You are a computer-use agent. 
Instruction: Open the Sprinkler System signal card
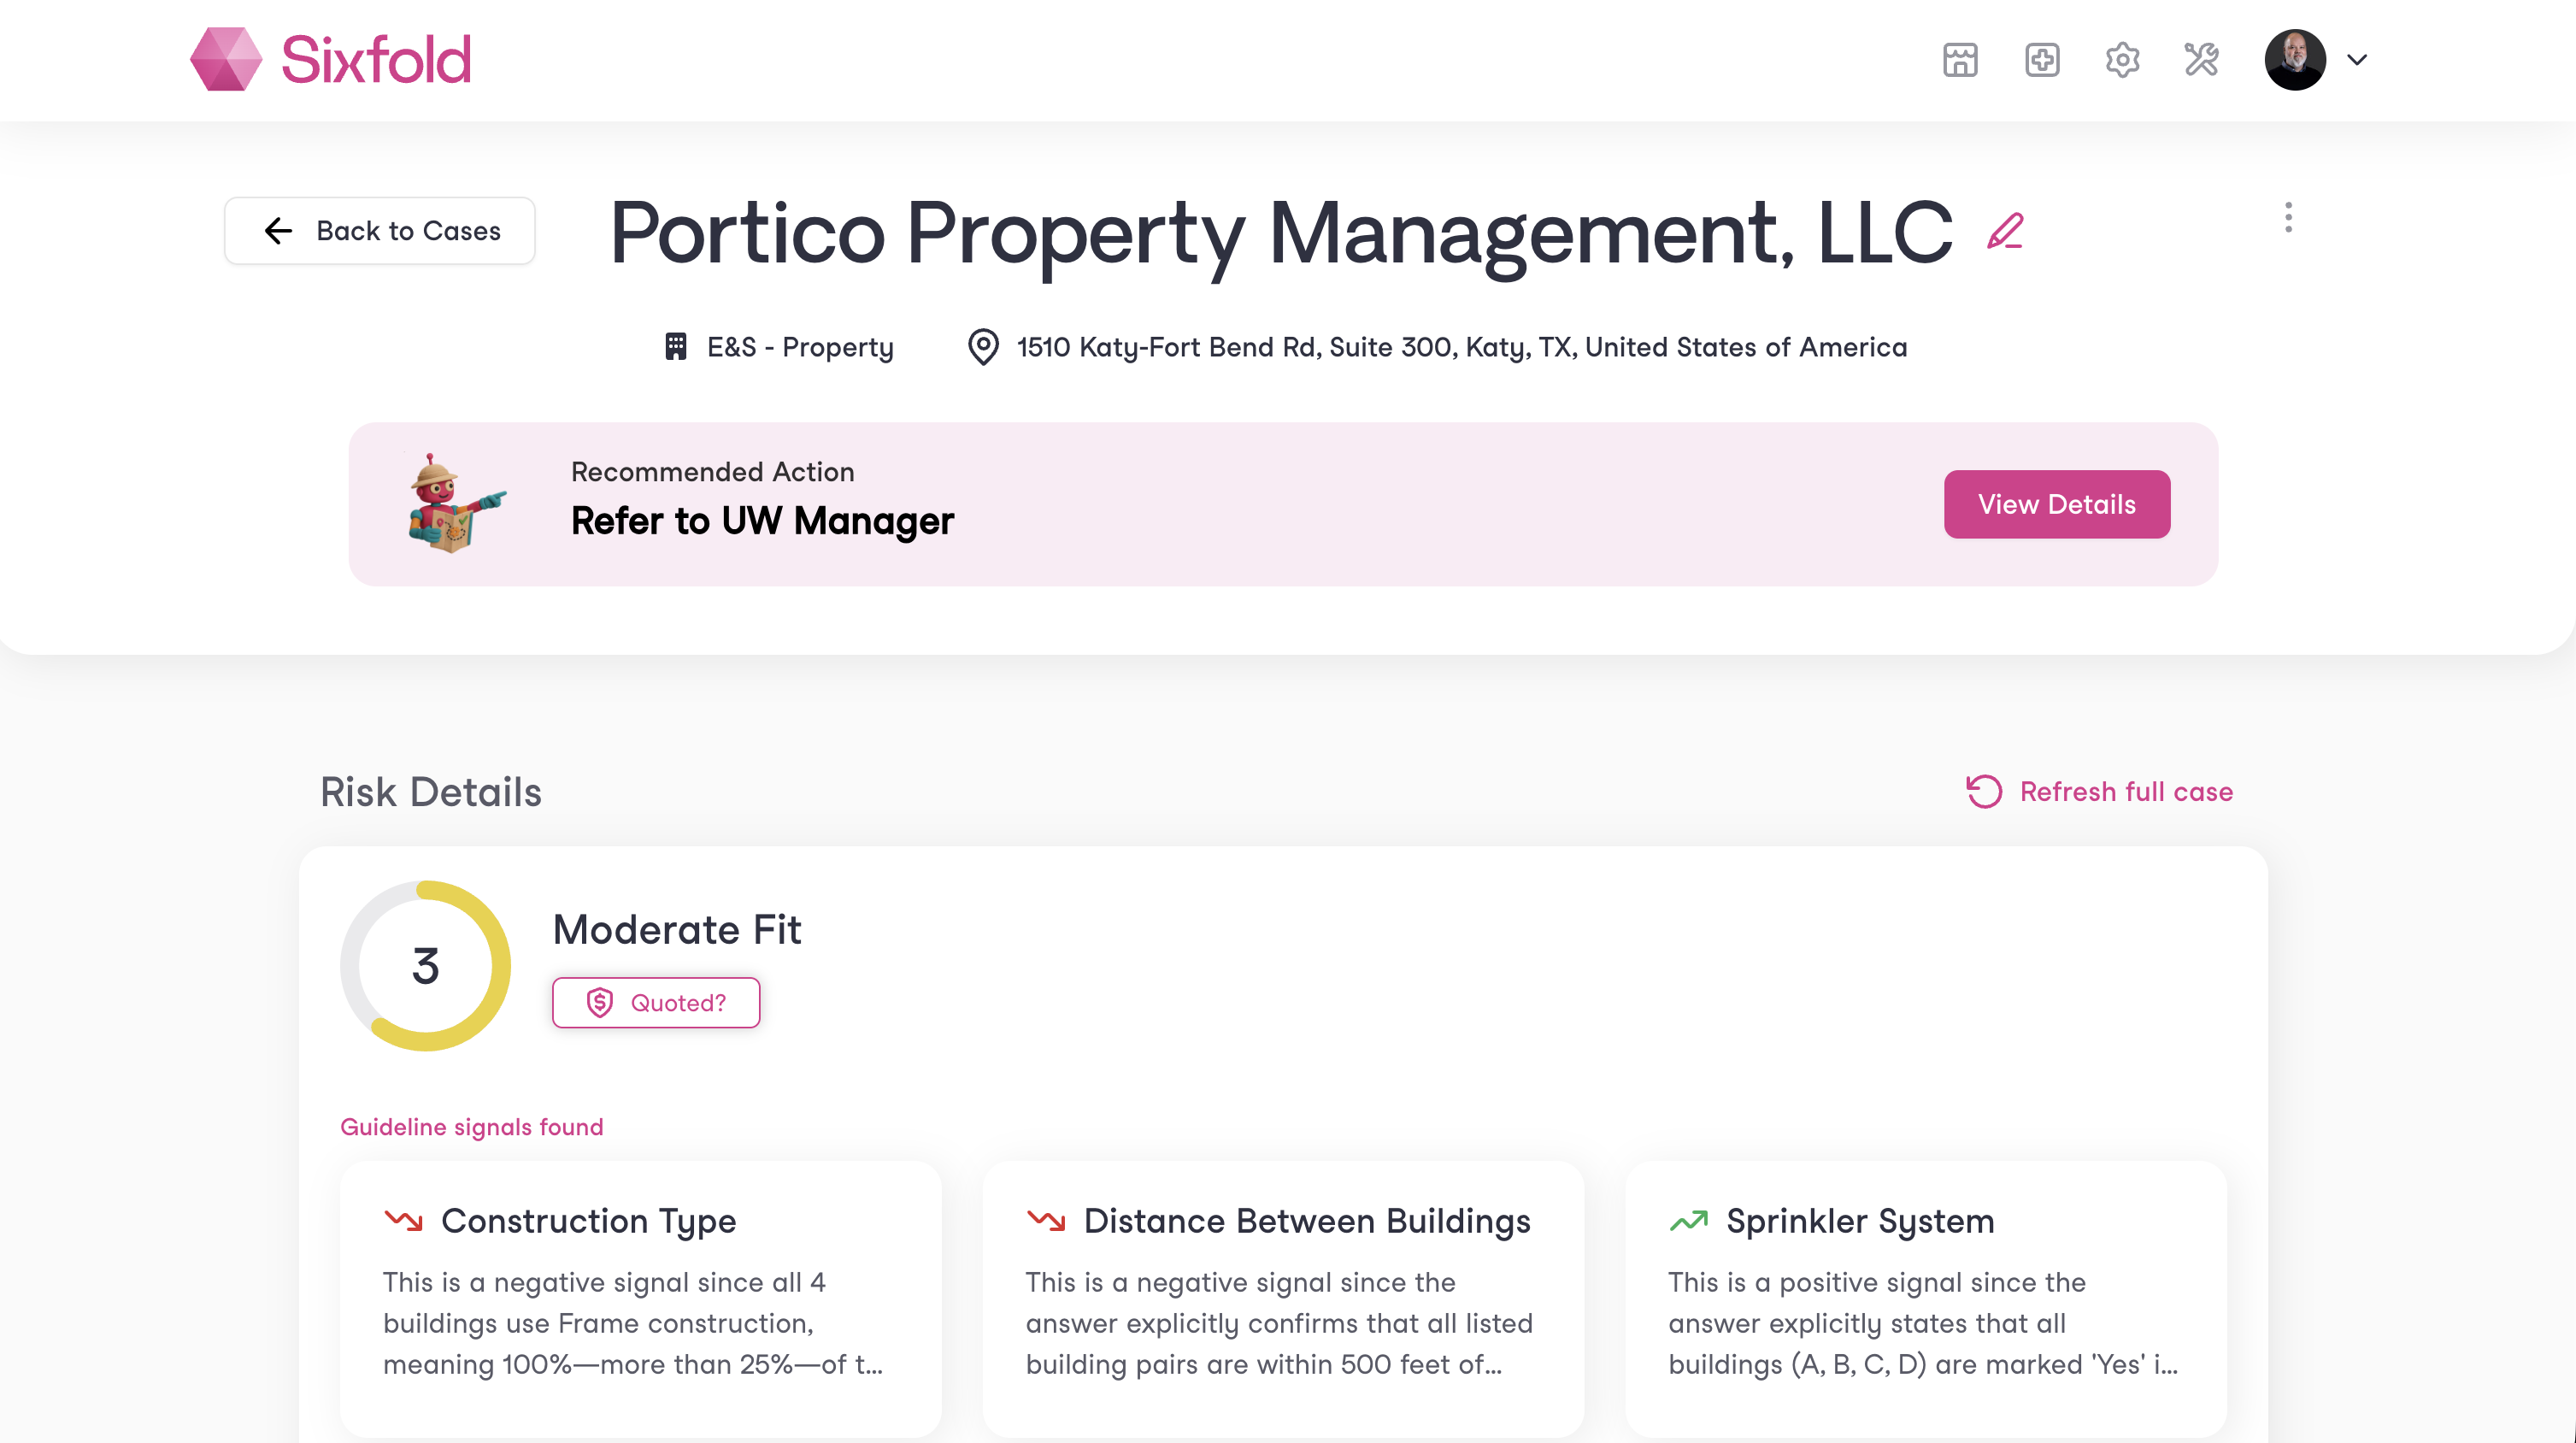coord(1926,1298)
